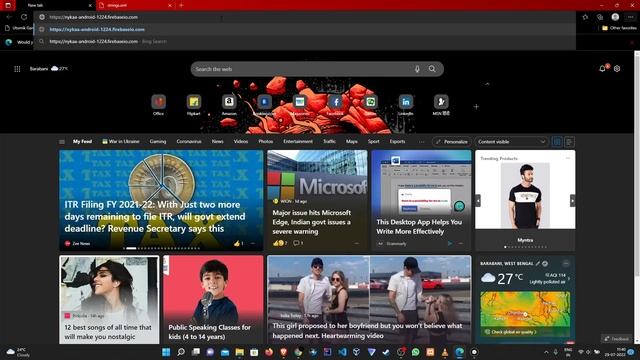Start voice search with microphone icon

point(417,69)
